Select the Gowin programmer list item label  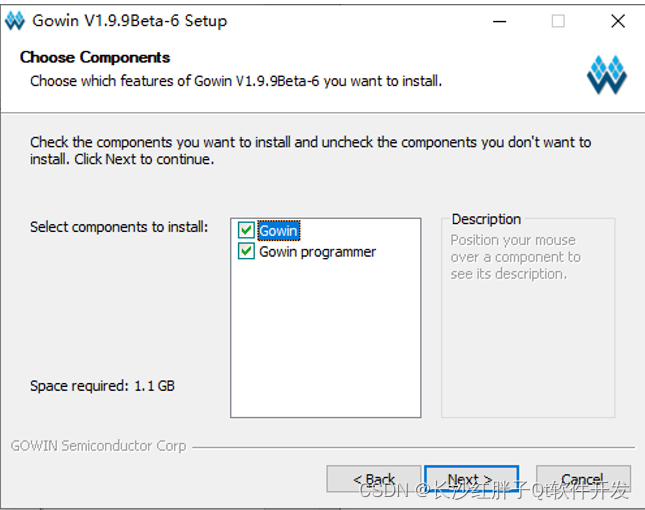317,252
